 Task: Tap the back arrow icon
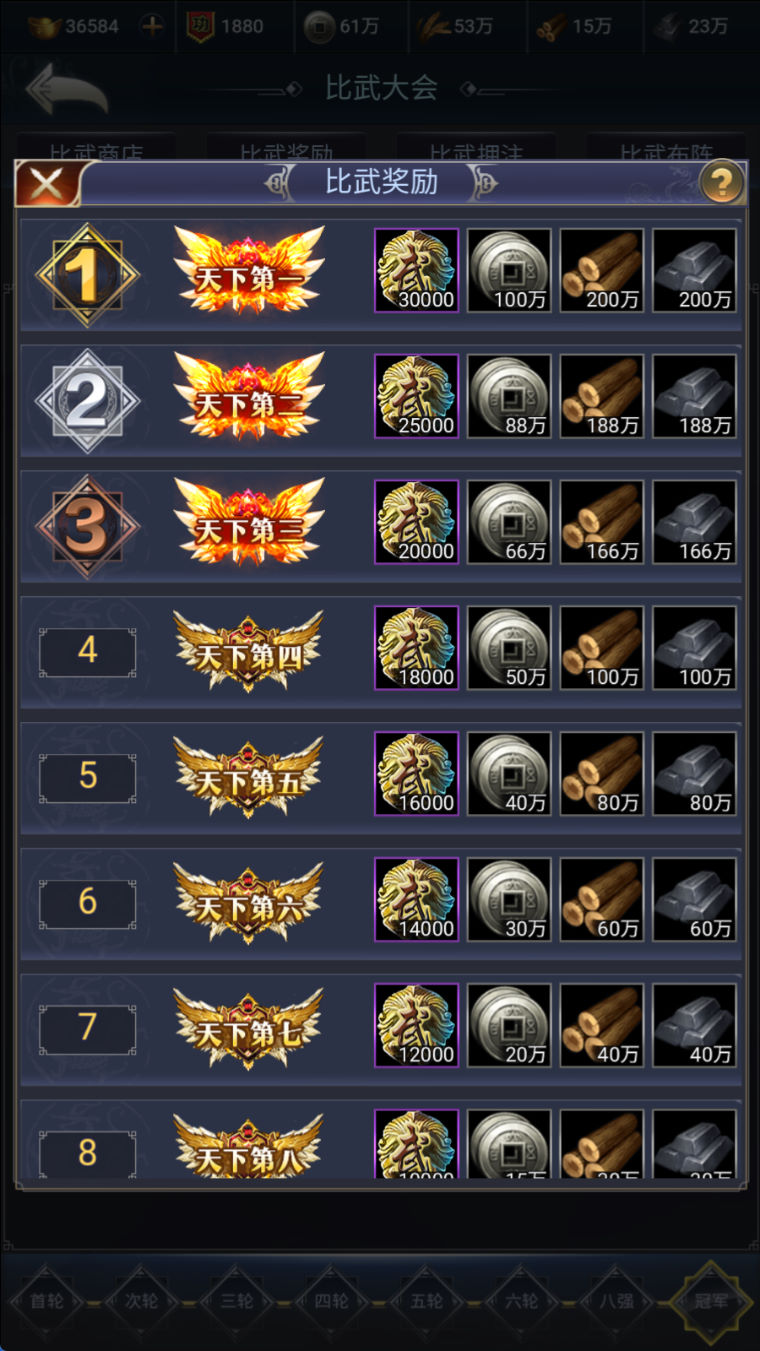tap(66, 89)
